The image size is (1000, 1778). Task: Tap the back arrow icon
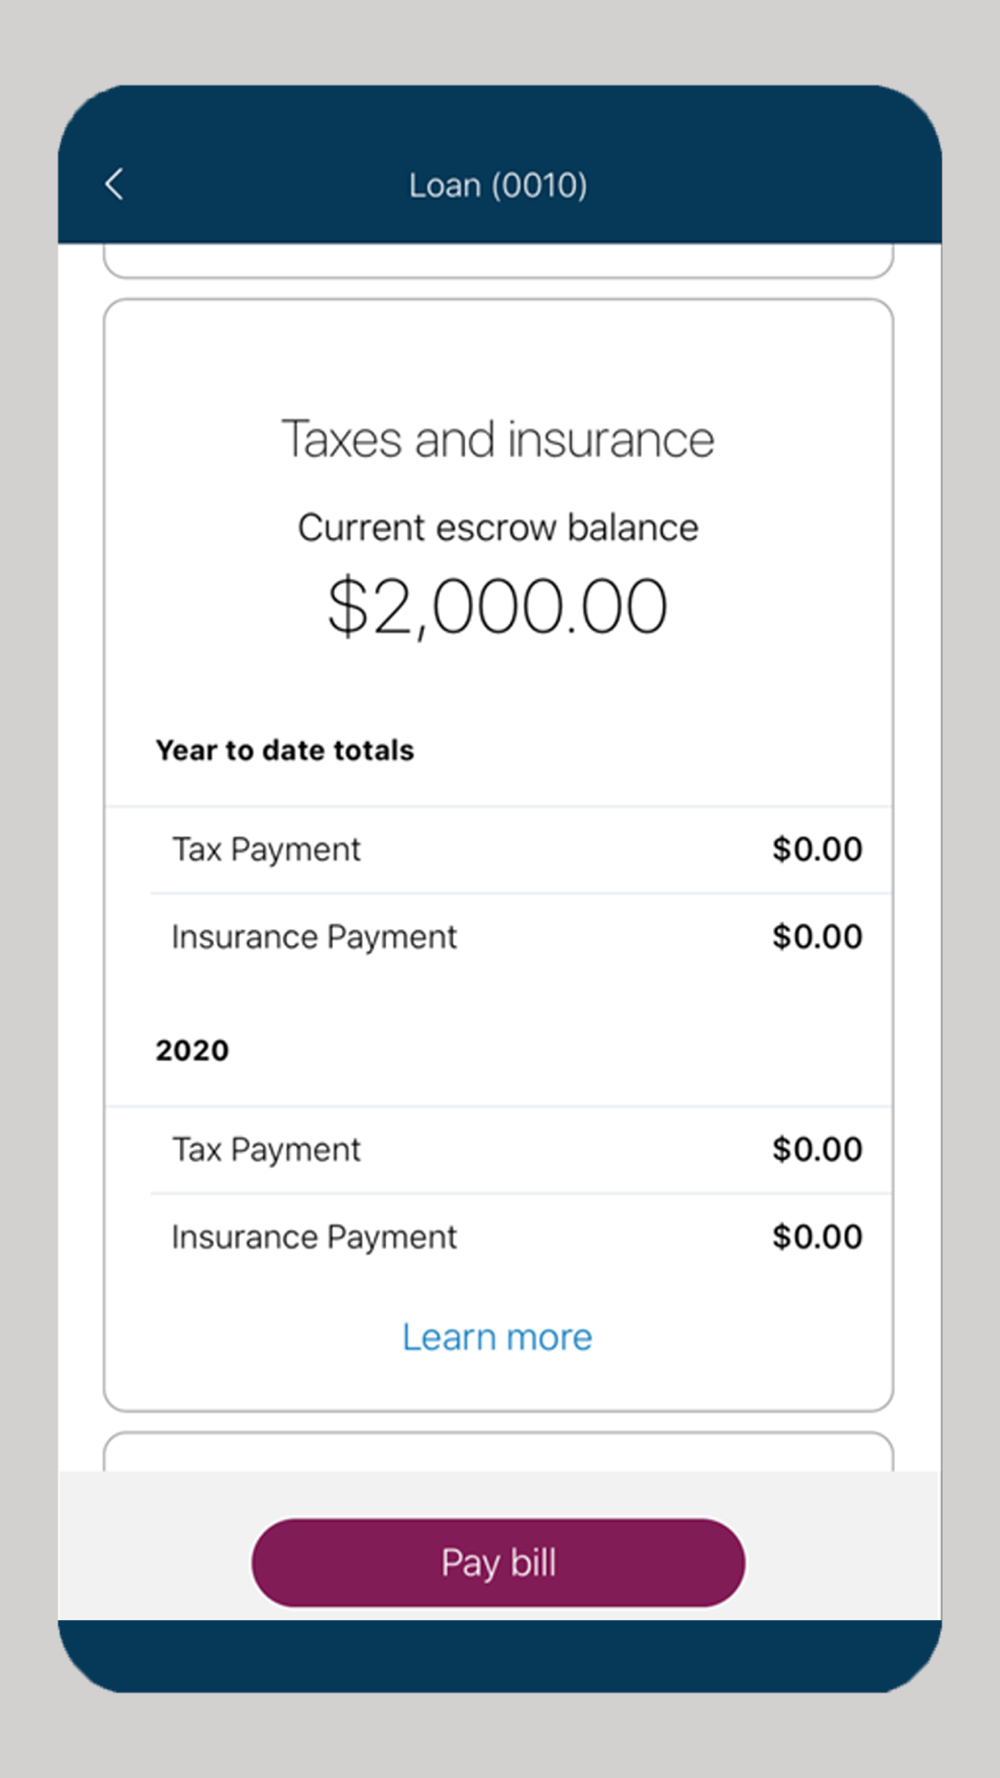coord(115,184)
